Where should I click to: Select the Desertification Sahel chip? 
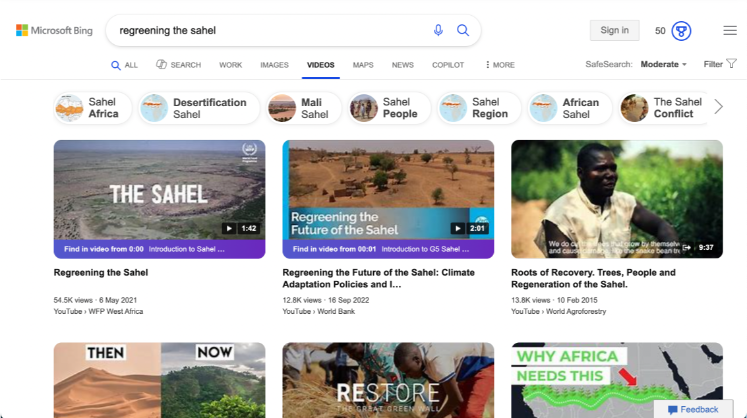(199, 108)
